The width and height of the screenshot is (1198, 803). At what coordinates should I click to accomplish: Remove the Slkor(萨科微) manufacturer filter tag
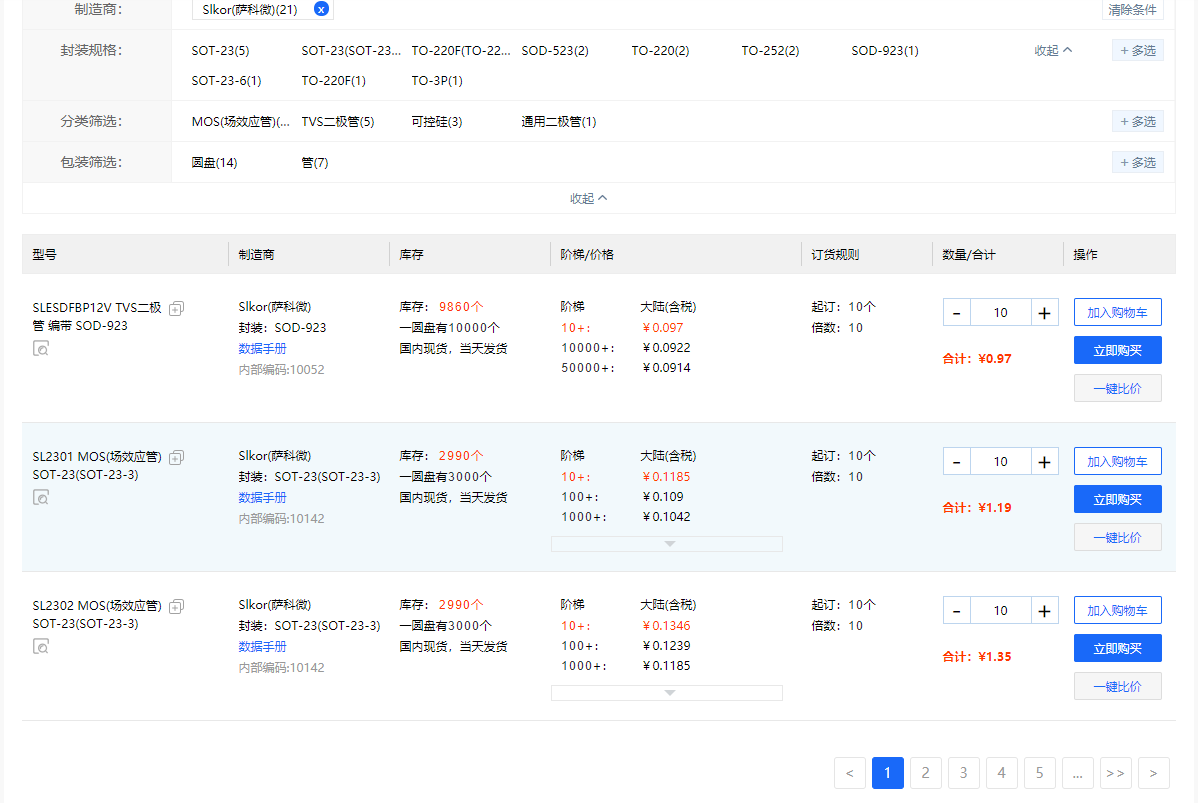320,9
